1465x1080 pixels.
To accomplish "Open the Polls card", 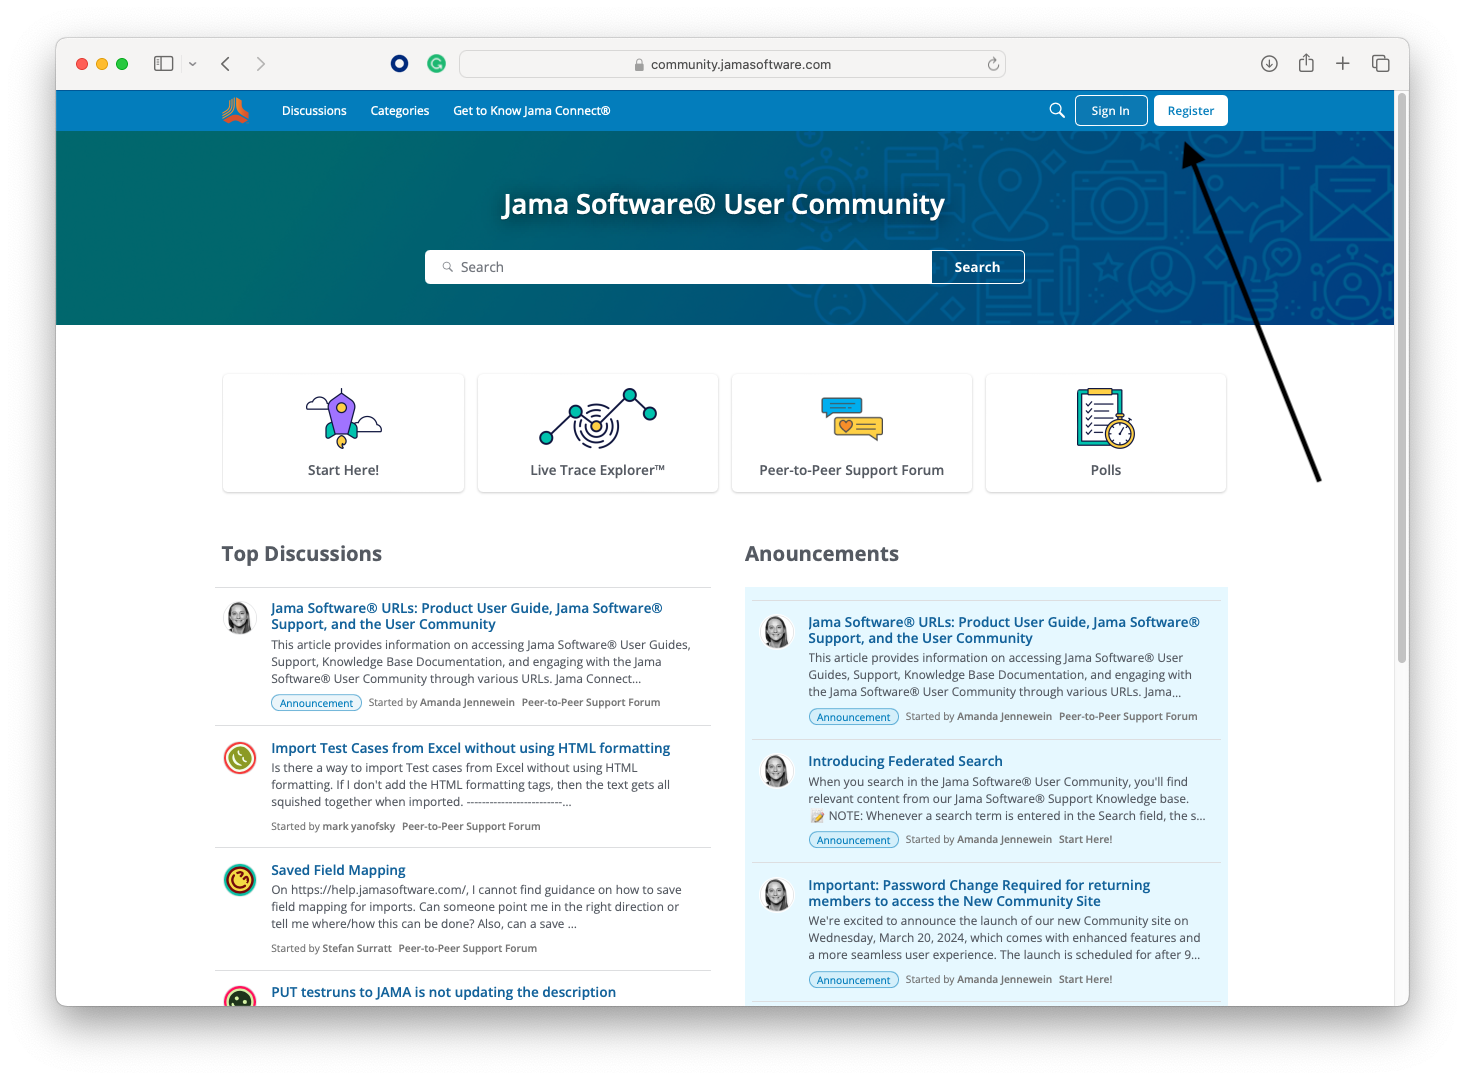I will click(1106, 433).
